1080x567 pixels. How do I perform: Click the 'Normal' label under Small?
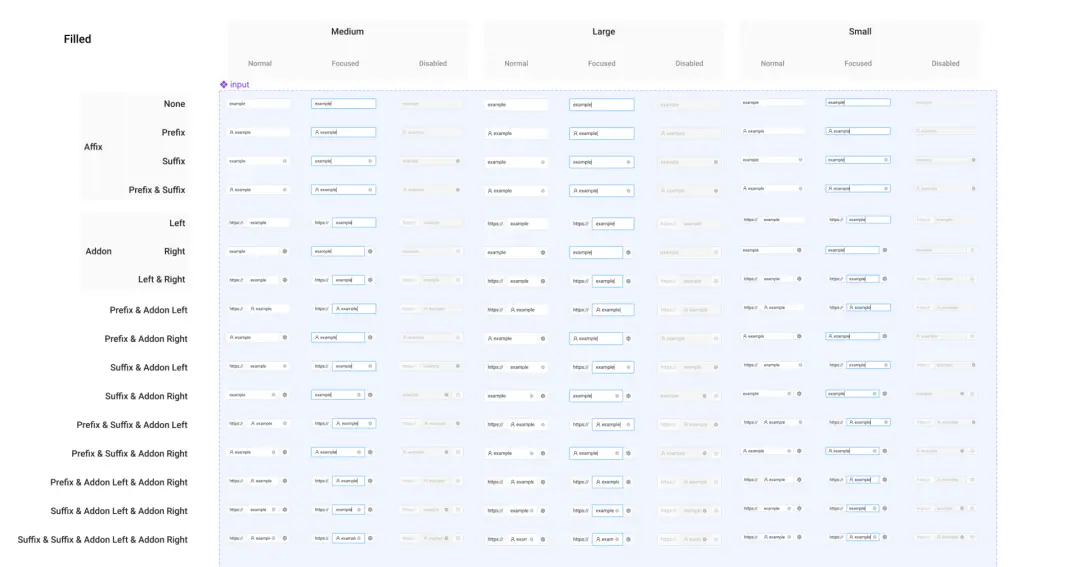click(772, 63)
